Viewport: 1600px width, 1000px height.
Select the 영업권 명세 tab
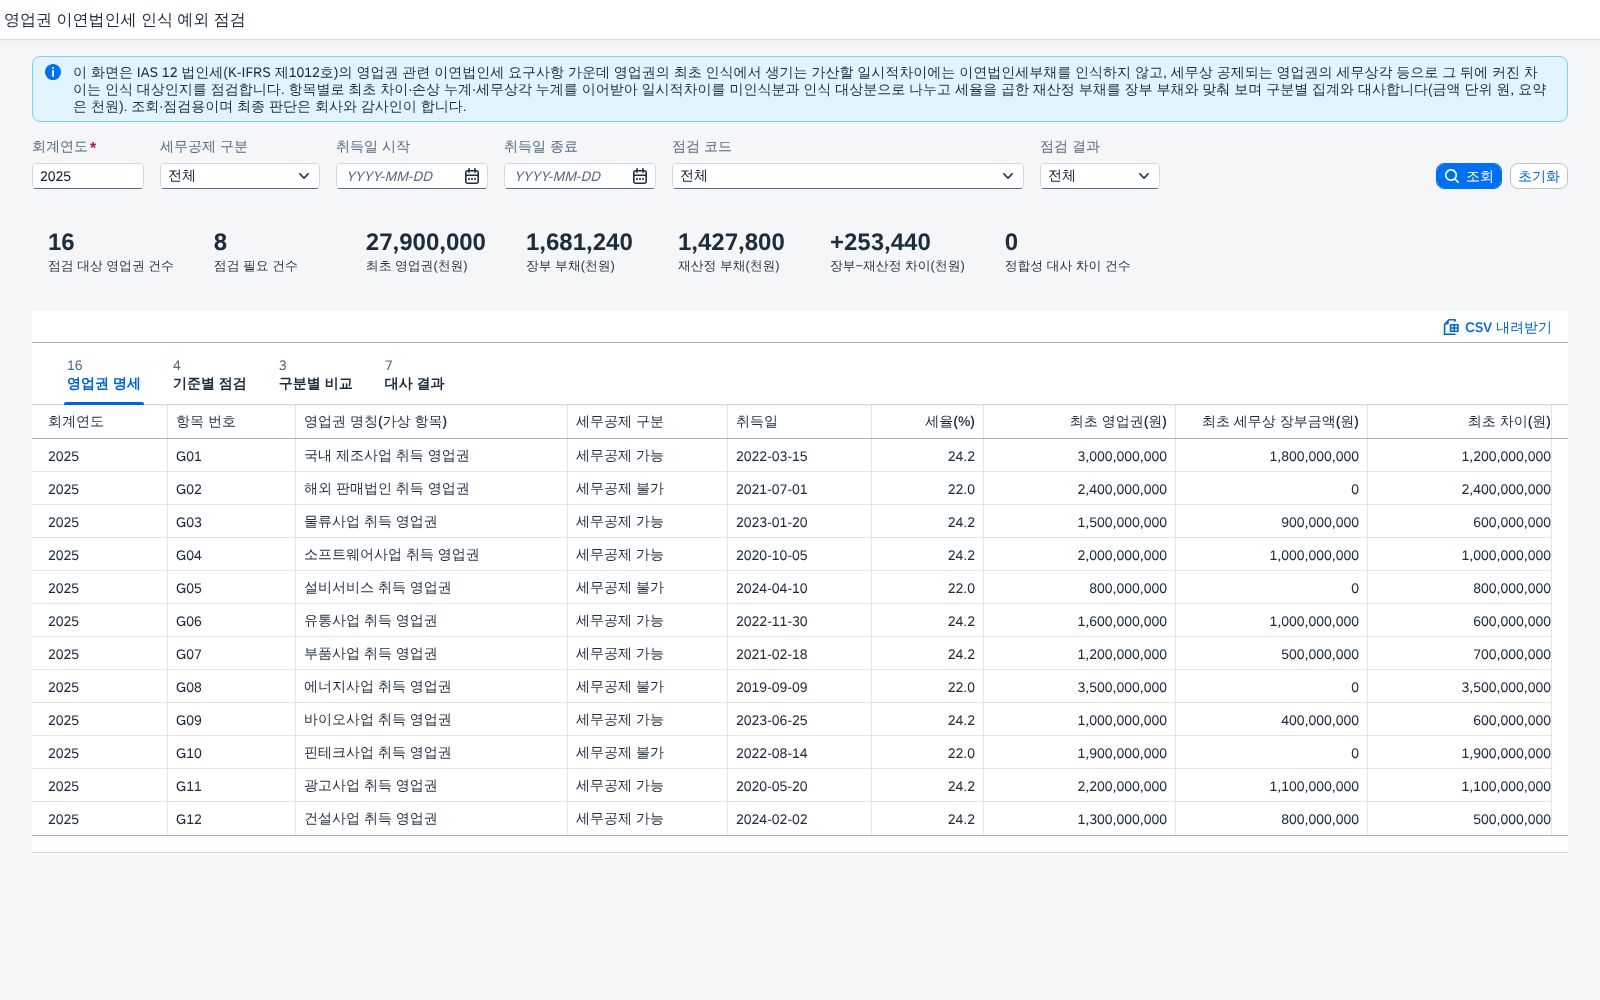tap(103, 375)
